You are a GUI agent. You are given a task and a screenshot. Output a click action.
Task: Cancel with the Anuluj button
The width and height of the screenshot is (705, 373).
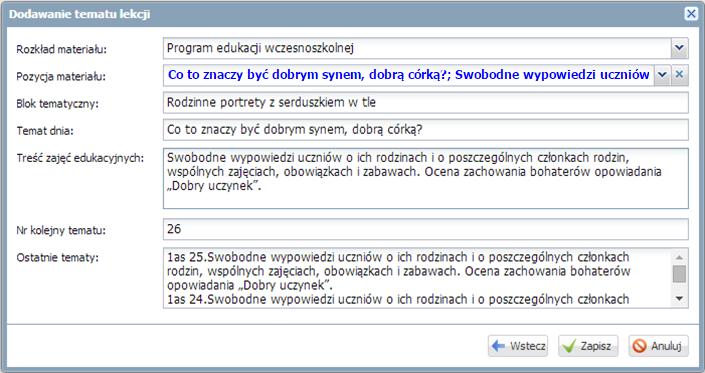pos(658,346)
